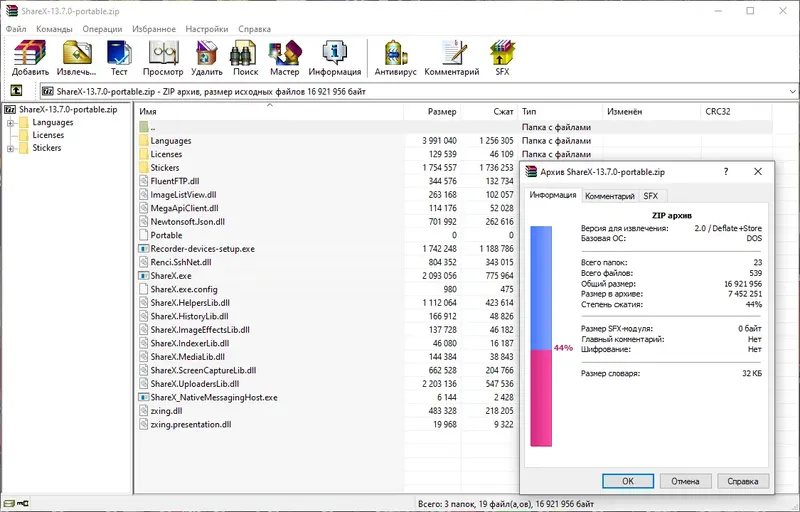Open the archive path dropdown arrow
Image resolution: width=800 pixels, height=512 pixels.
pos(792,92)
